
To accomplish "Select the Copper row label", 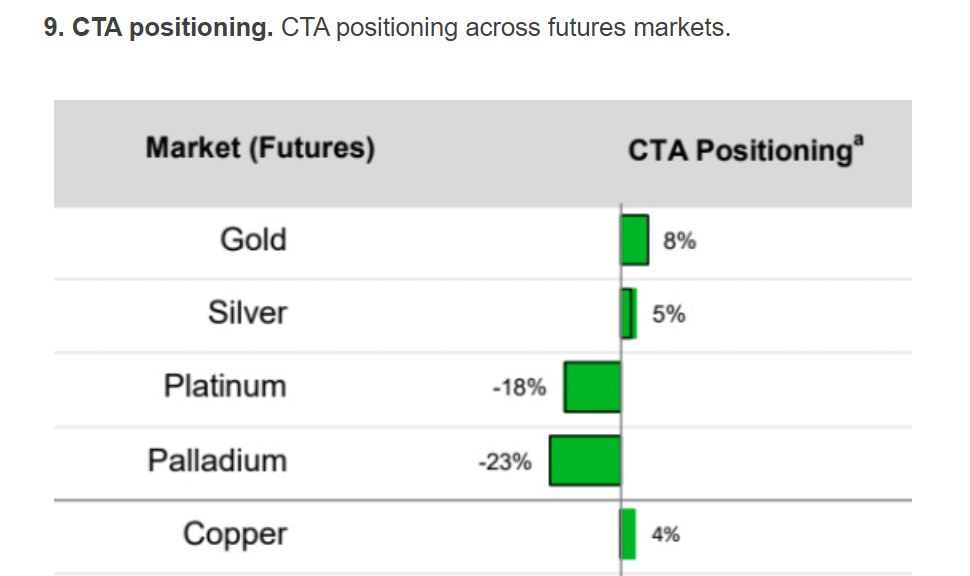I will (x=234, y=534).
